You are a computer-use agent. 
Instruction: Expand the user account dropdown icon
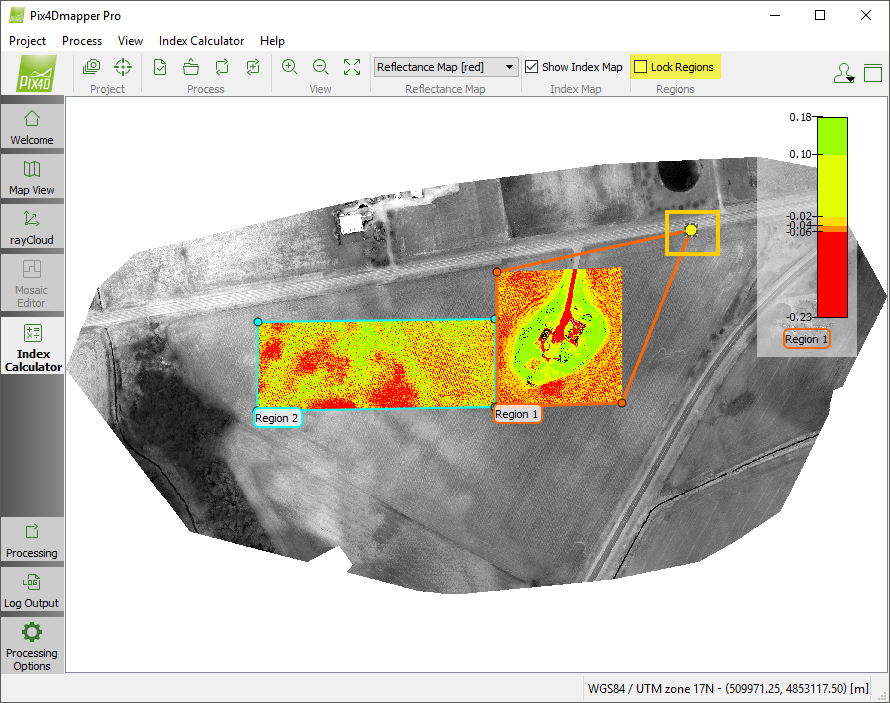844,73
